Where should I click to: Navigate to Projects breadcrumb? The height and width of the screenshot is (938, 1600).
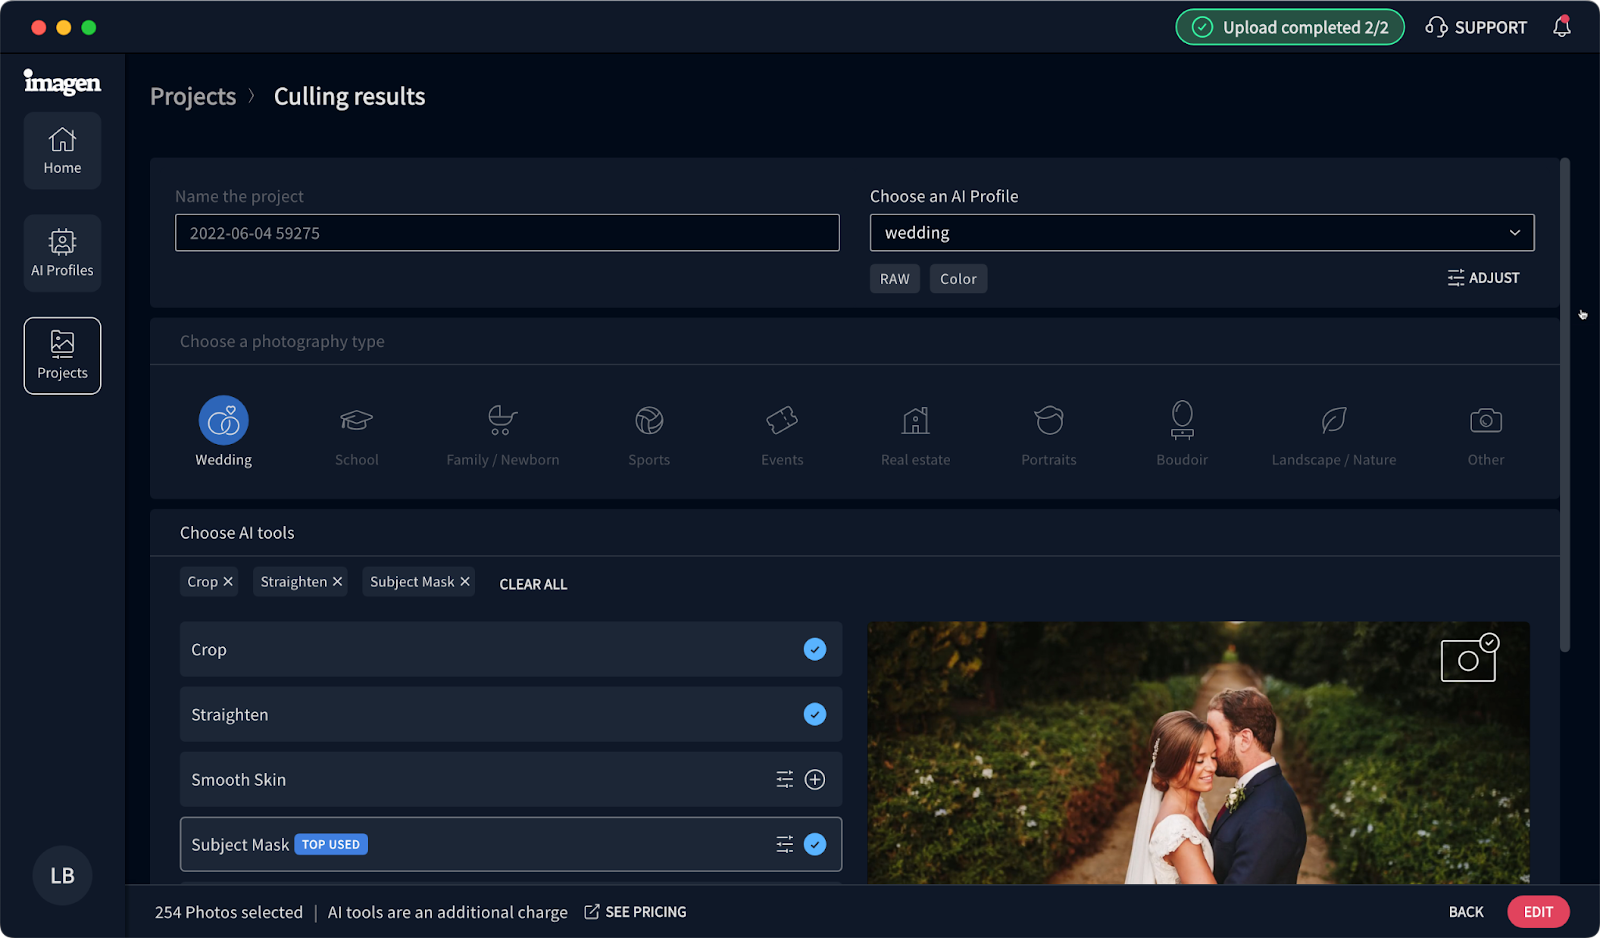click(x=193, y=96)
